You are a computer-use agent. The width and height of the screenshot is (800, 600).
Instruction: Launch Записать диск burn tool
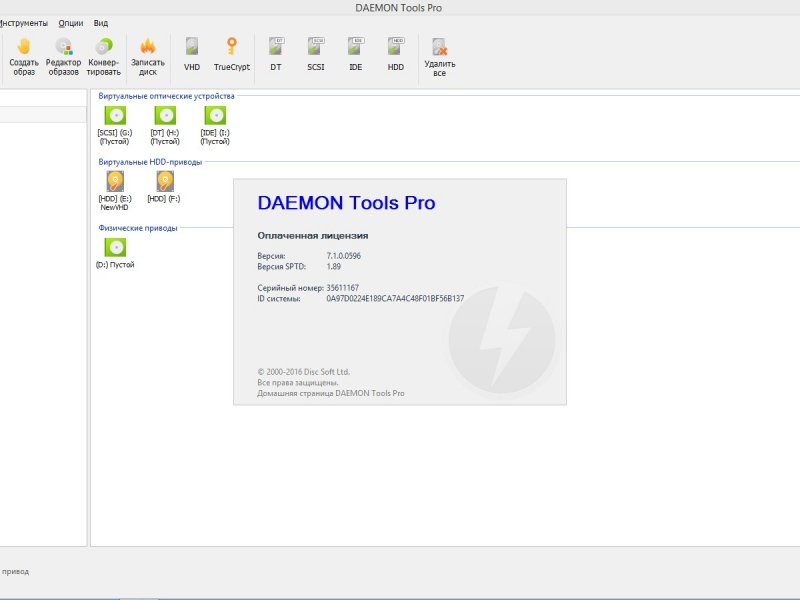pos(148,57)
